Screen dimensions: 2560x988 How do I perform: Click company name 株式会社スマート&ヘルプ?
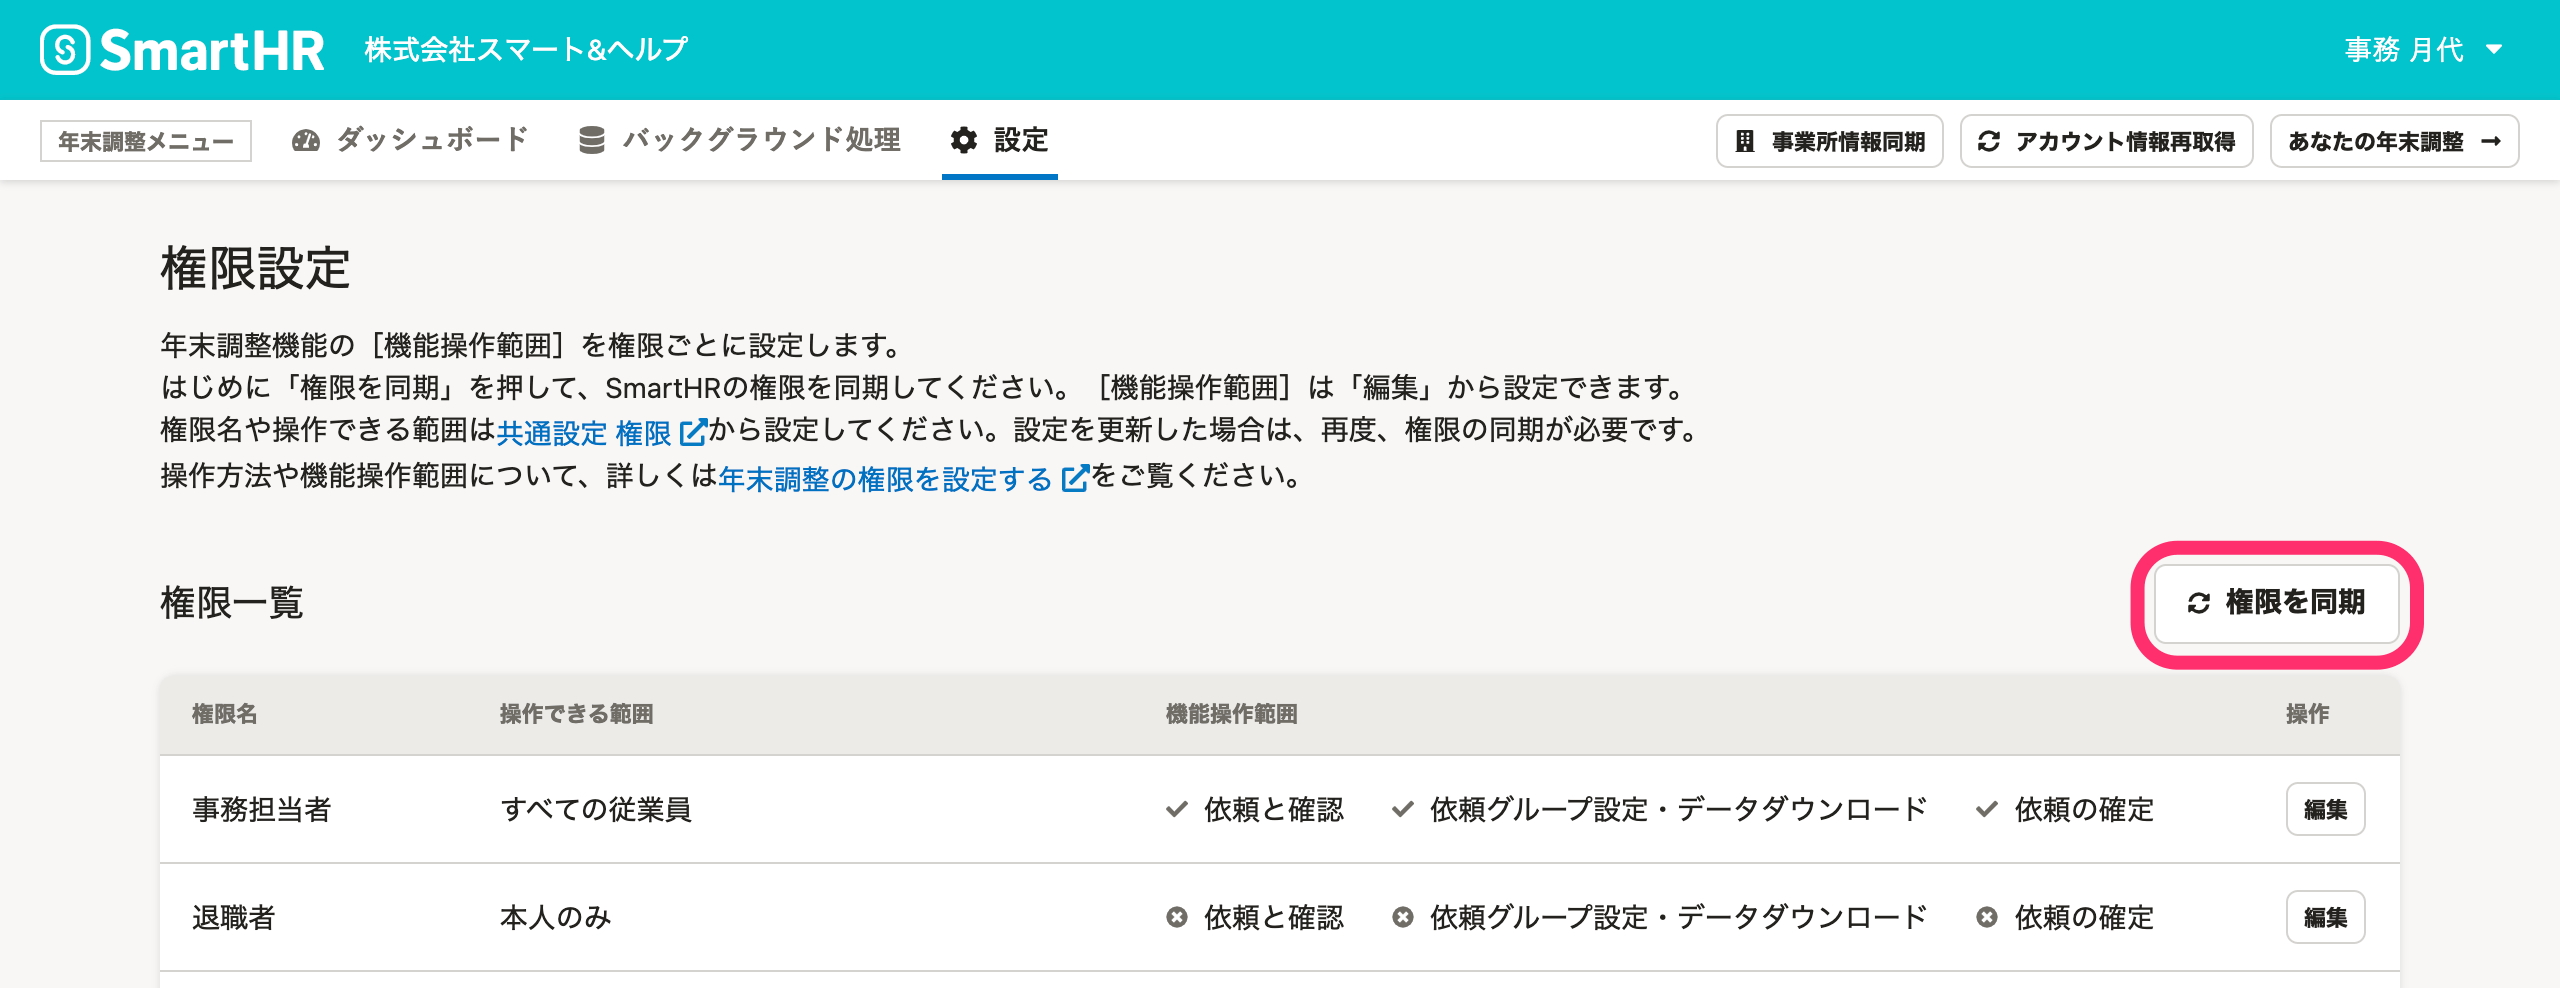527,50
